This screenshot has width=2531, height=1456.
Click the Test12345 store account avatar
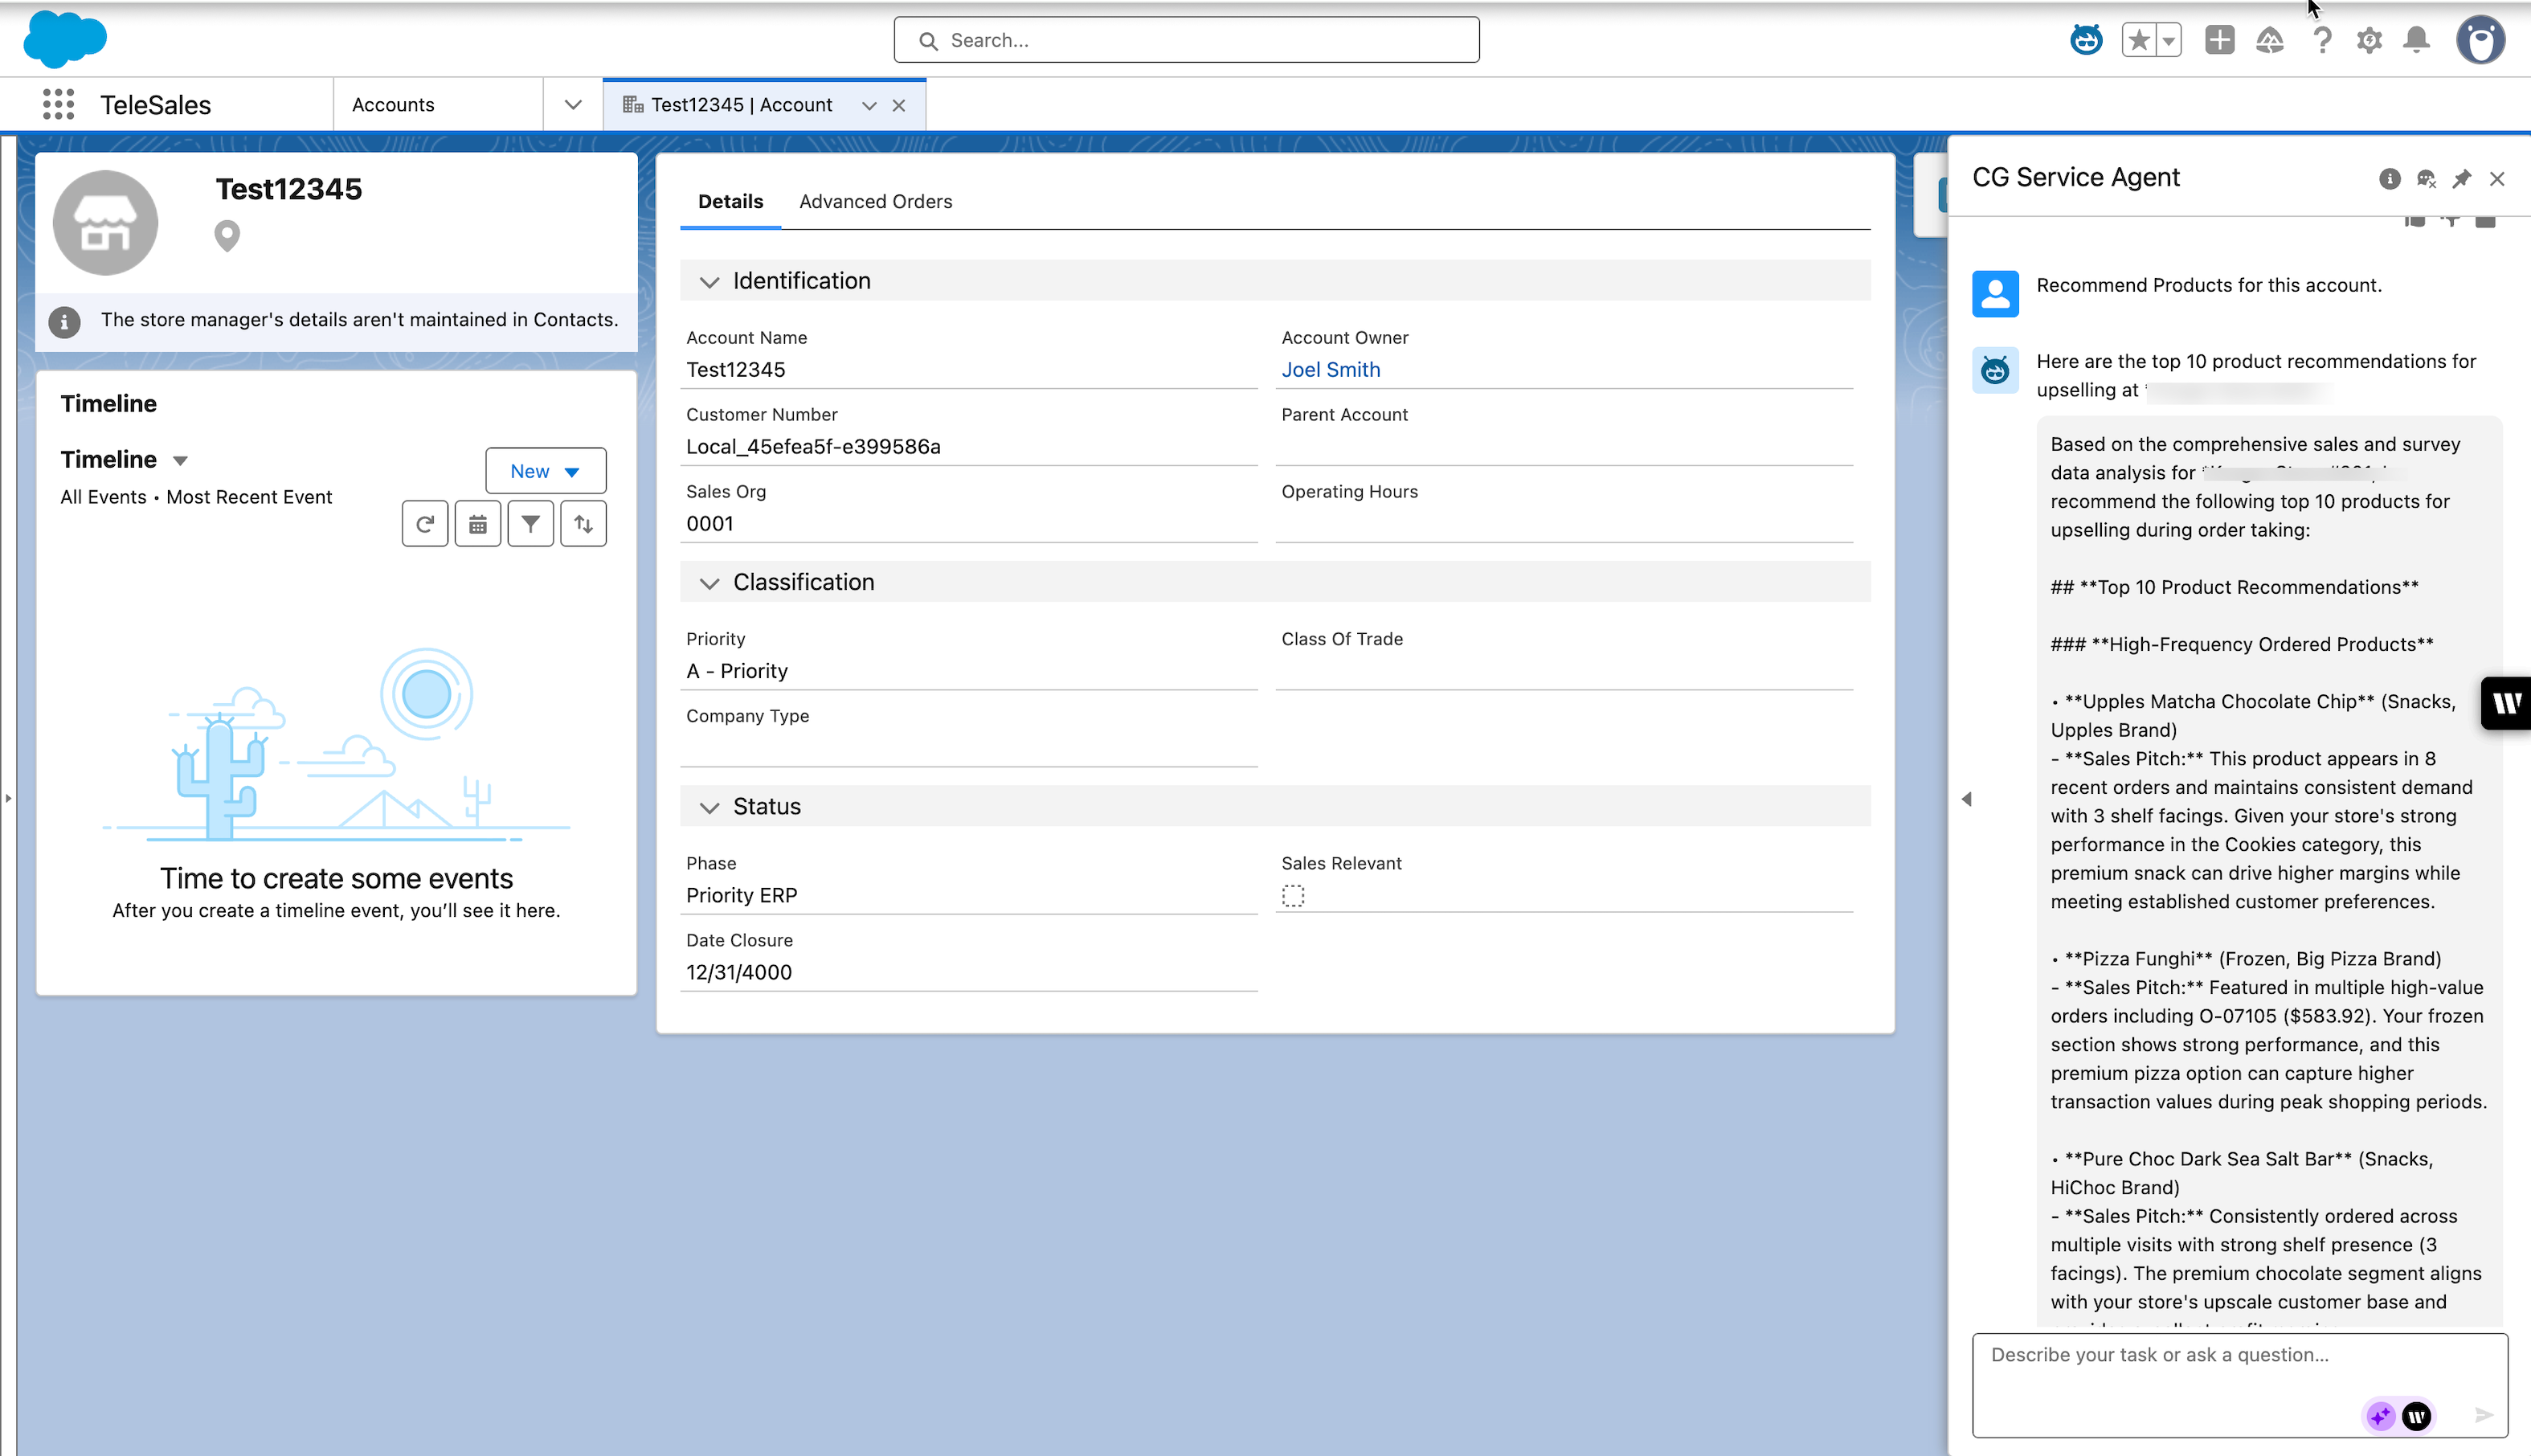coord(105,222)
